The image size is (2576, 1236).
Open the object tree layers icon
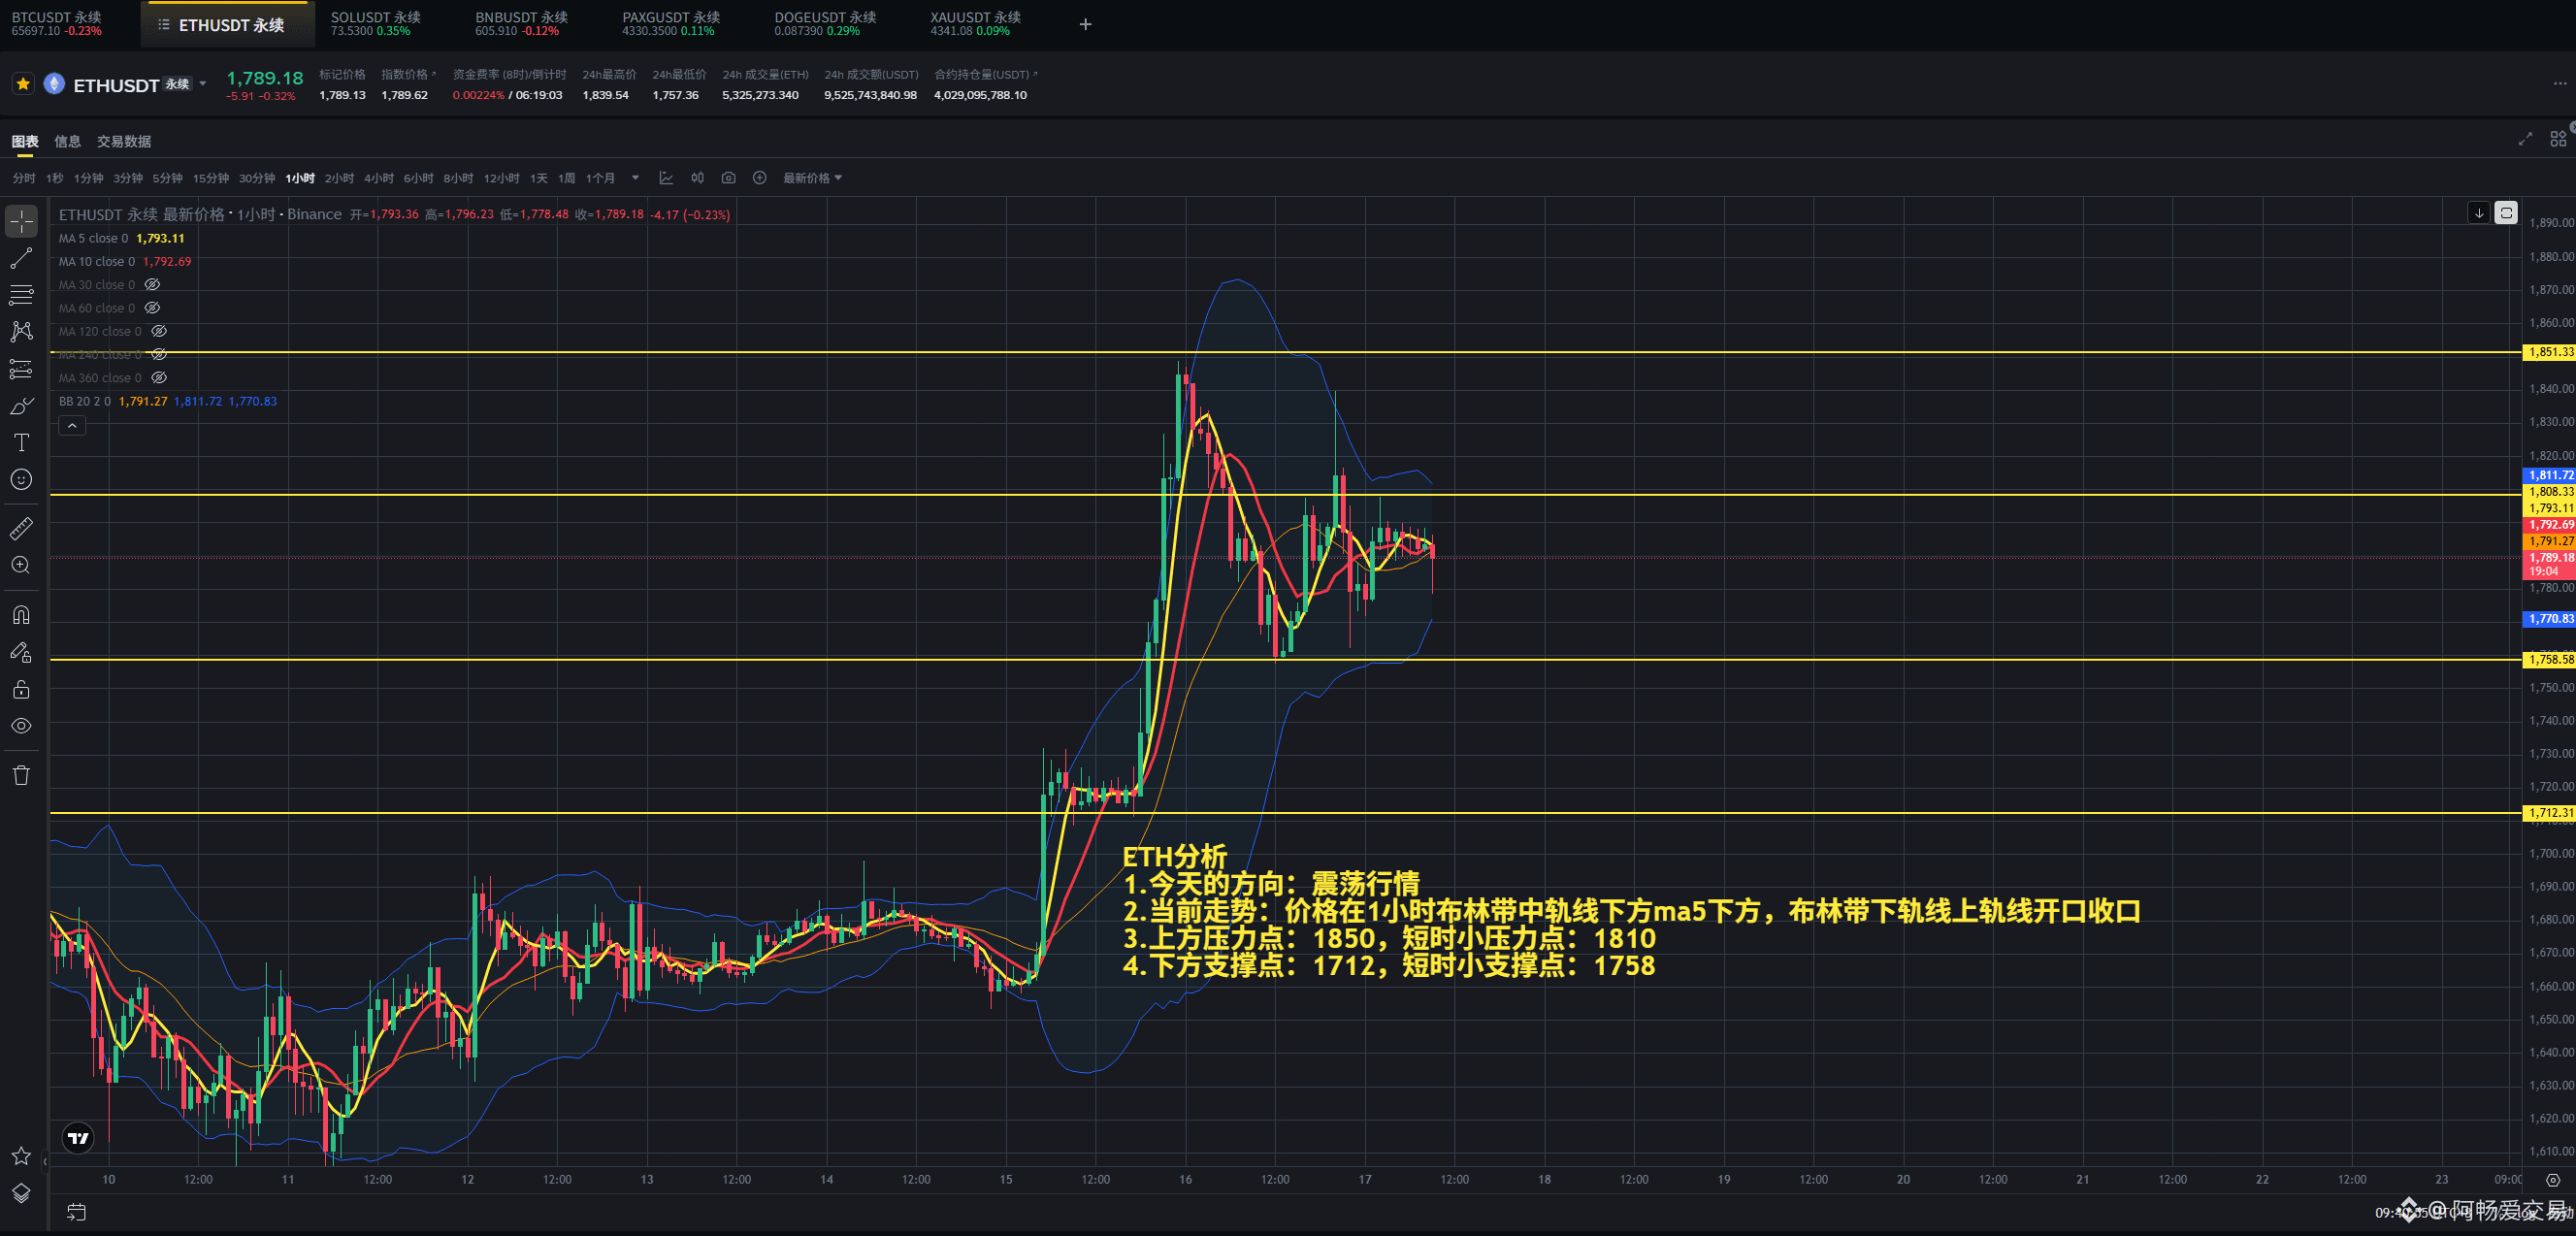point(21,1193)
